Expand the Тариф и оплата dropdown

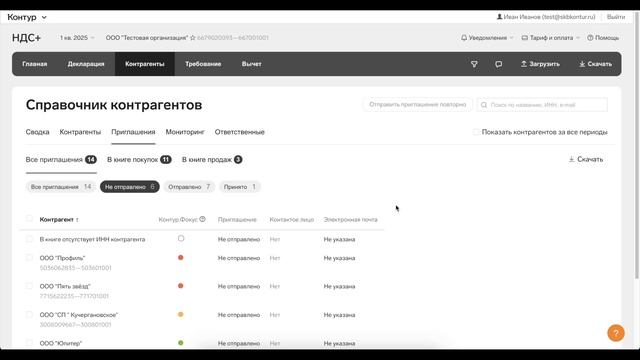[x=551, y=38]
